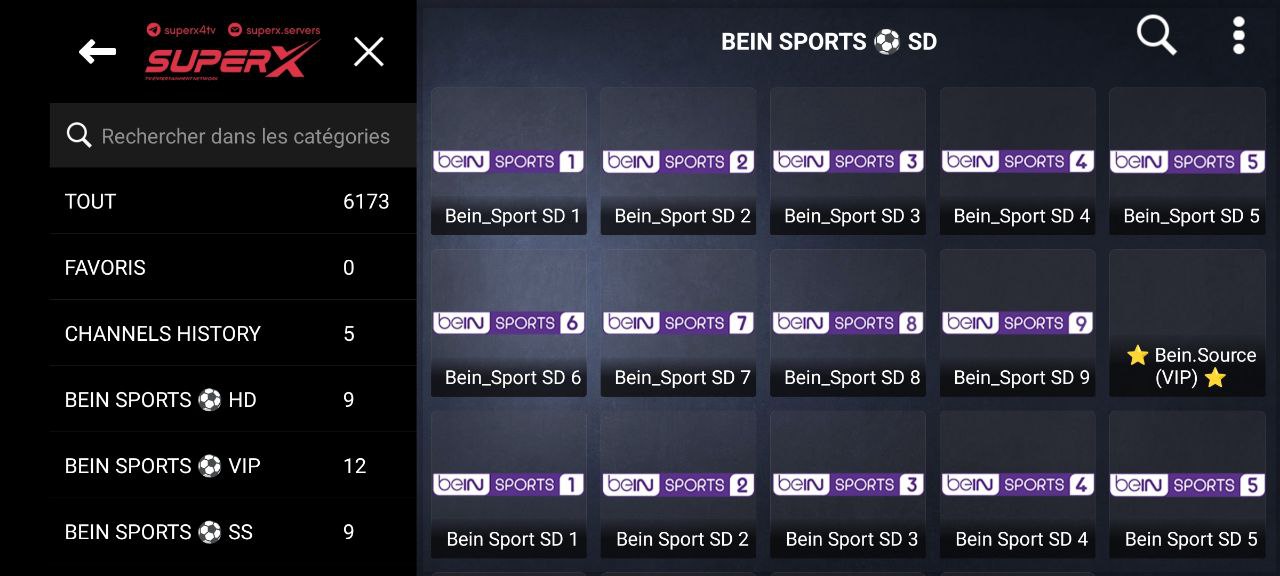
Task: Play Bein_Sport SD 3 channel
Action: coord(848,161)
